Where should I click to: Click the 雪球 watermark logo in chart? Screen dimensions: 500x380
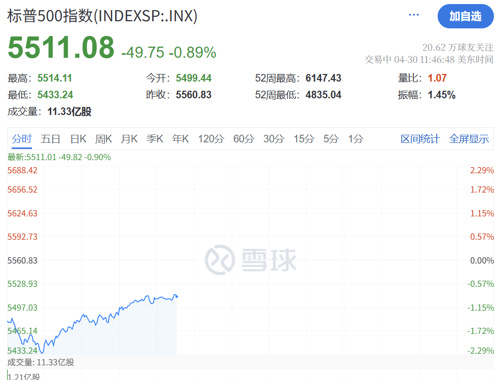point(251,260)
